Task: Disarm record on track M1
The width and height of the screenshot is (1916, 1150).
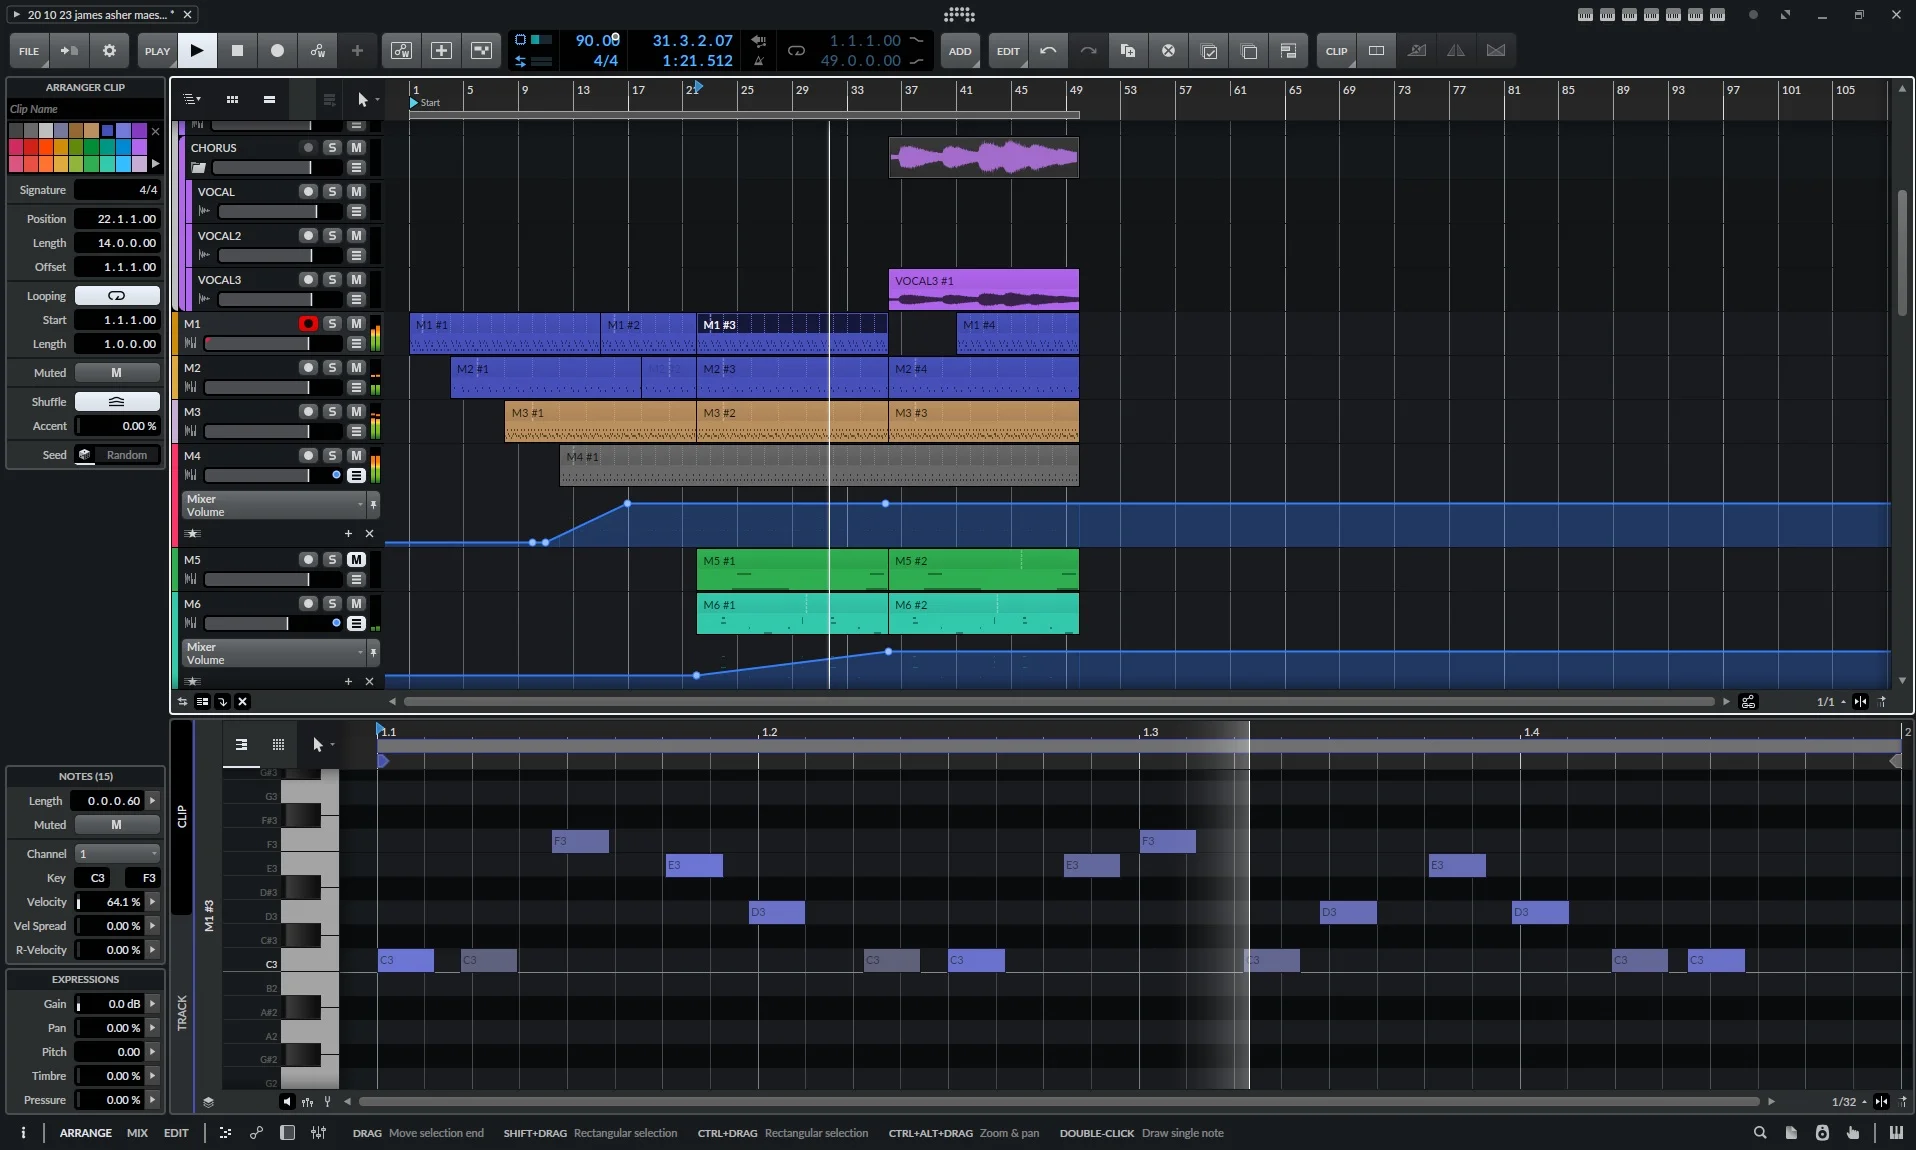Action: [x=308, y=323]
